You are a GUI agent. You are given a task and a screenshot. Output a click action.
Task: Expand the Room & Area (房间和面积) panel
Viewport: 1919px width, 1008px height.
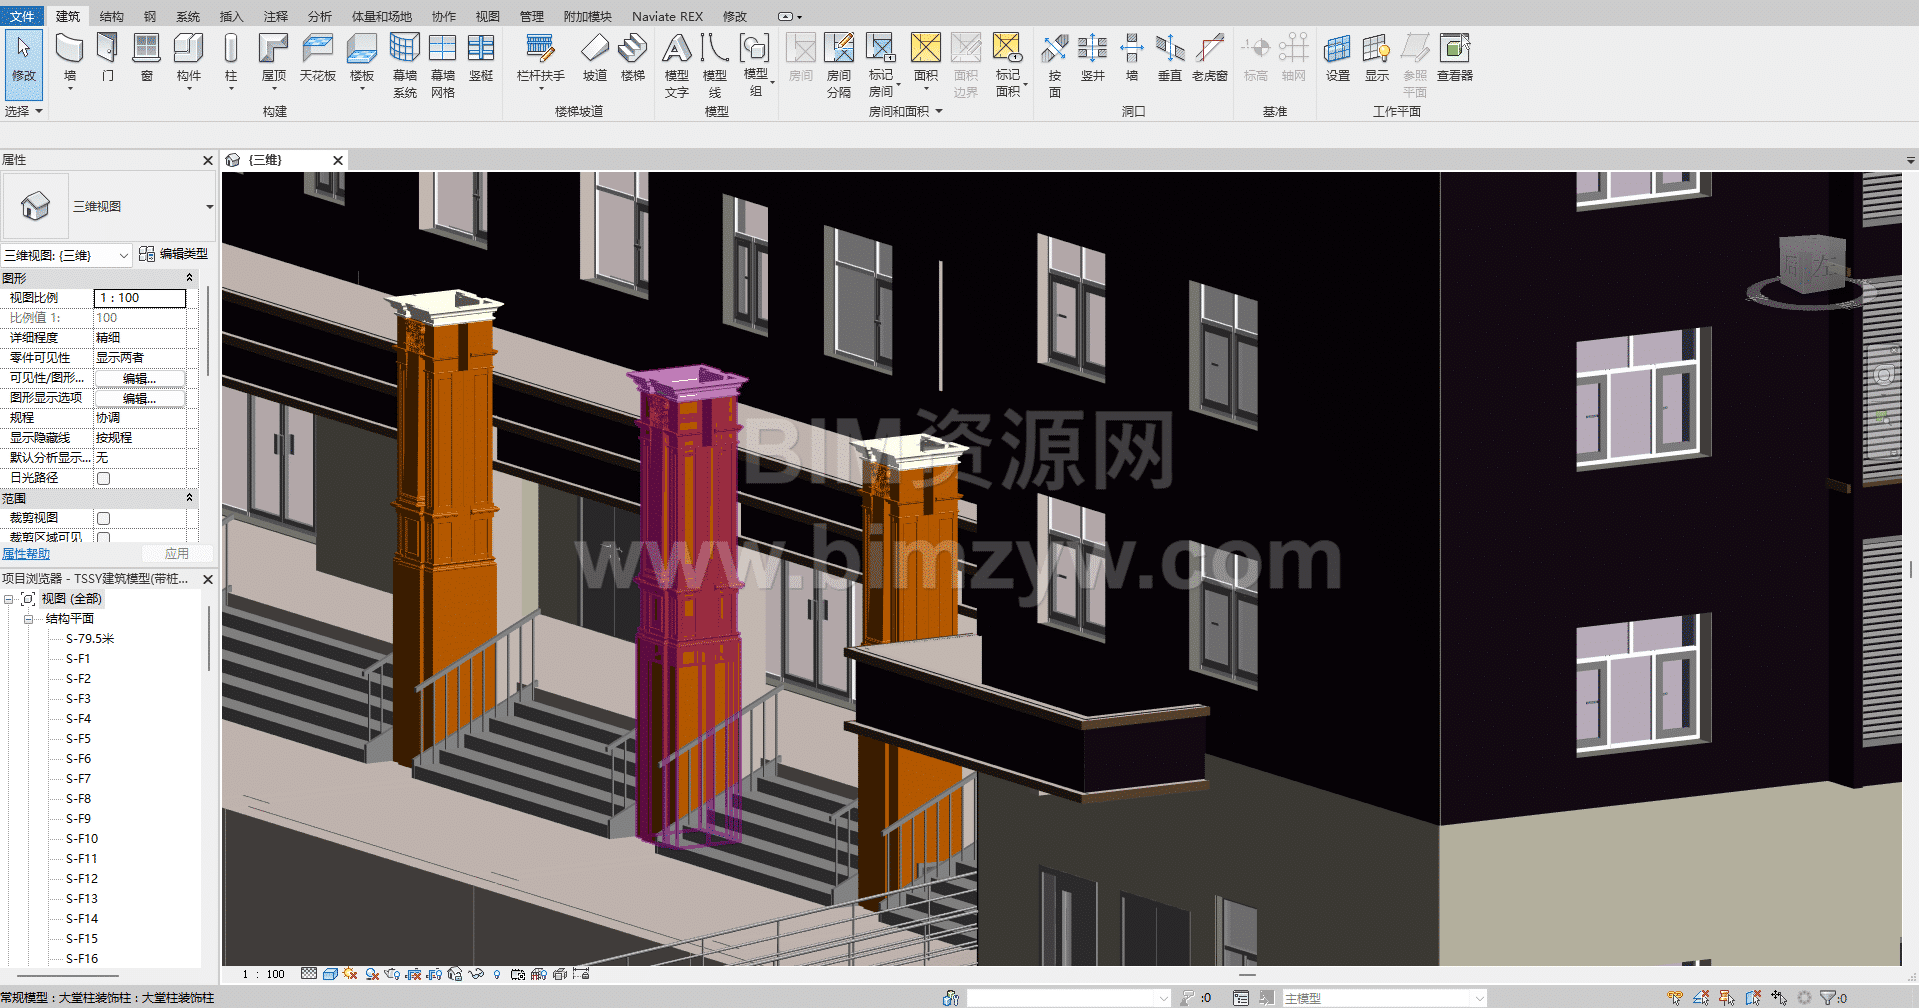point(905,111)
